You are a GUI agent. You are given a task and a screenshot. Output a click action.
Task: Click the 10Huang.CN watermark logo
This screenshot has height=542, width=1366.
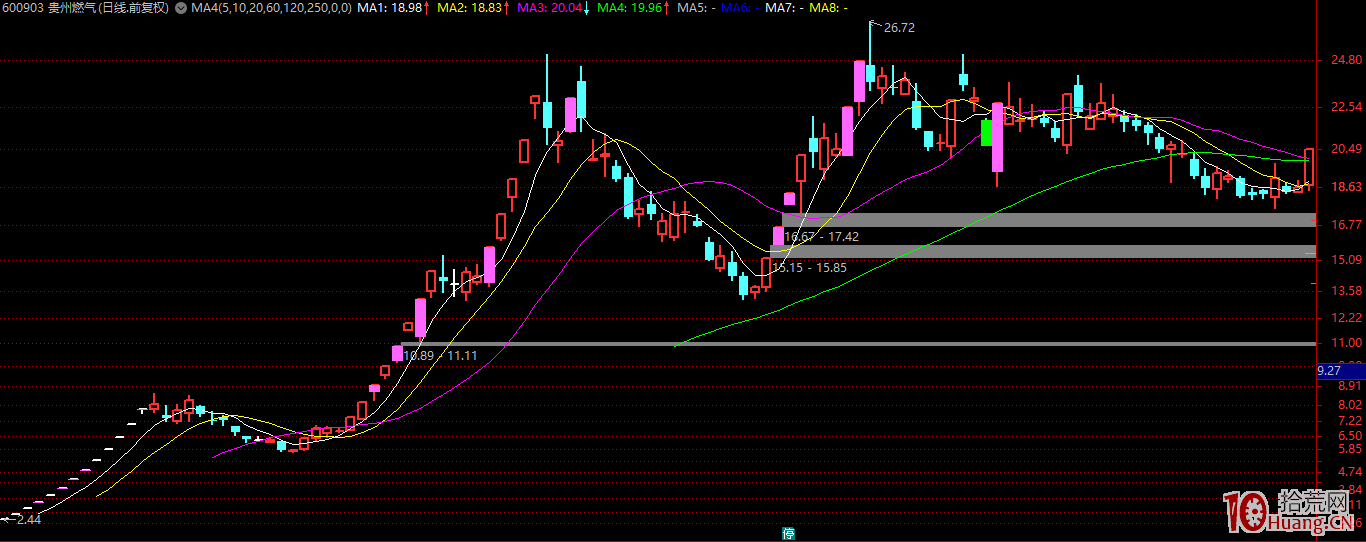click(x=1291, y=513)
